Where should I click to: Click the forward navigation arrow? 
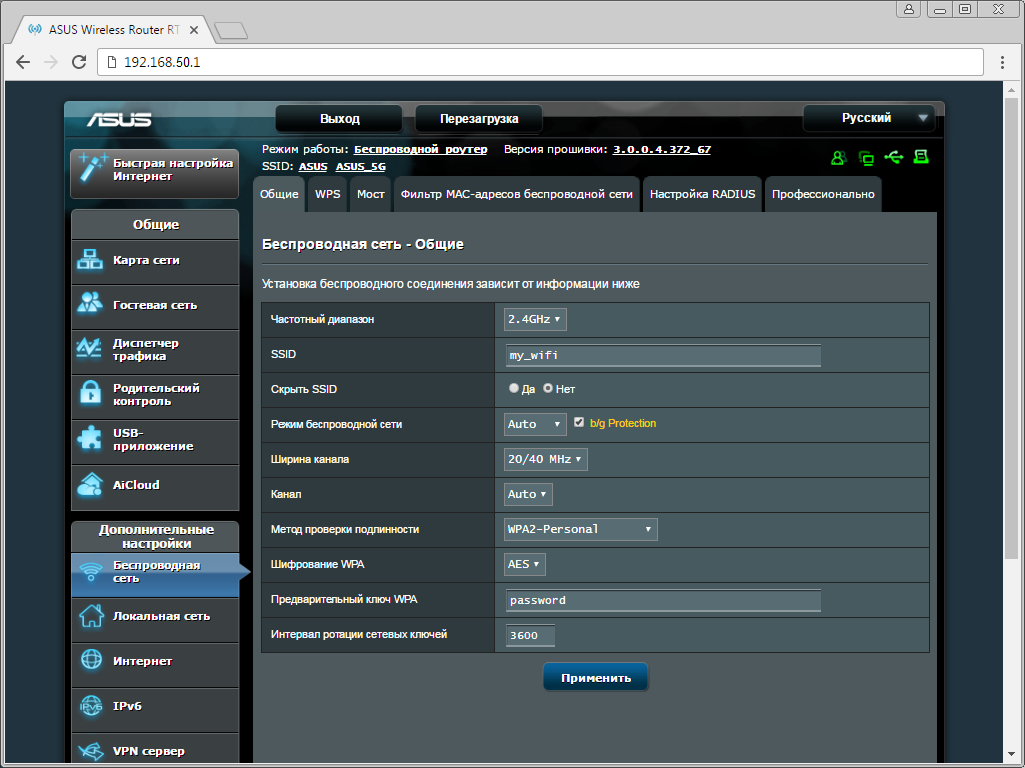coord(51,62)
